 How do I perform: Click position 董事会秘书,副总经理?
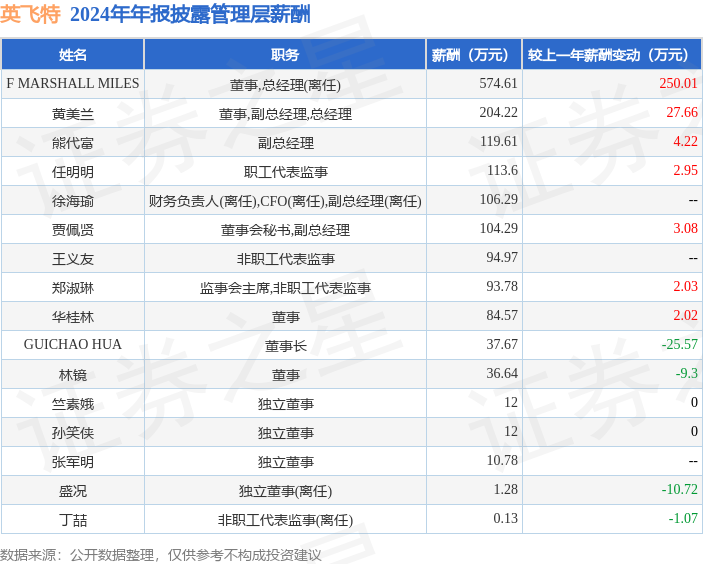click(285, 230)
